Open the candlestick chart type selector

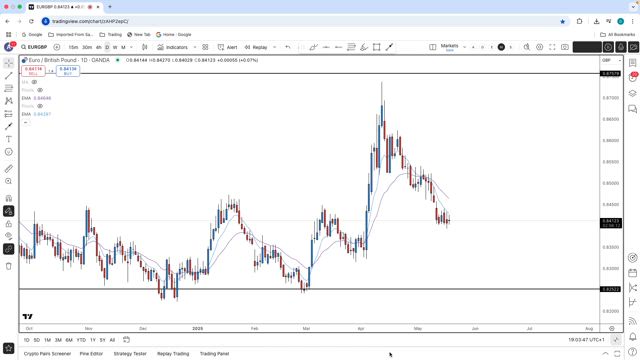[x=144, y=47]
